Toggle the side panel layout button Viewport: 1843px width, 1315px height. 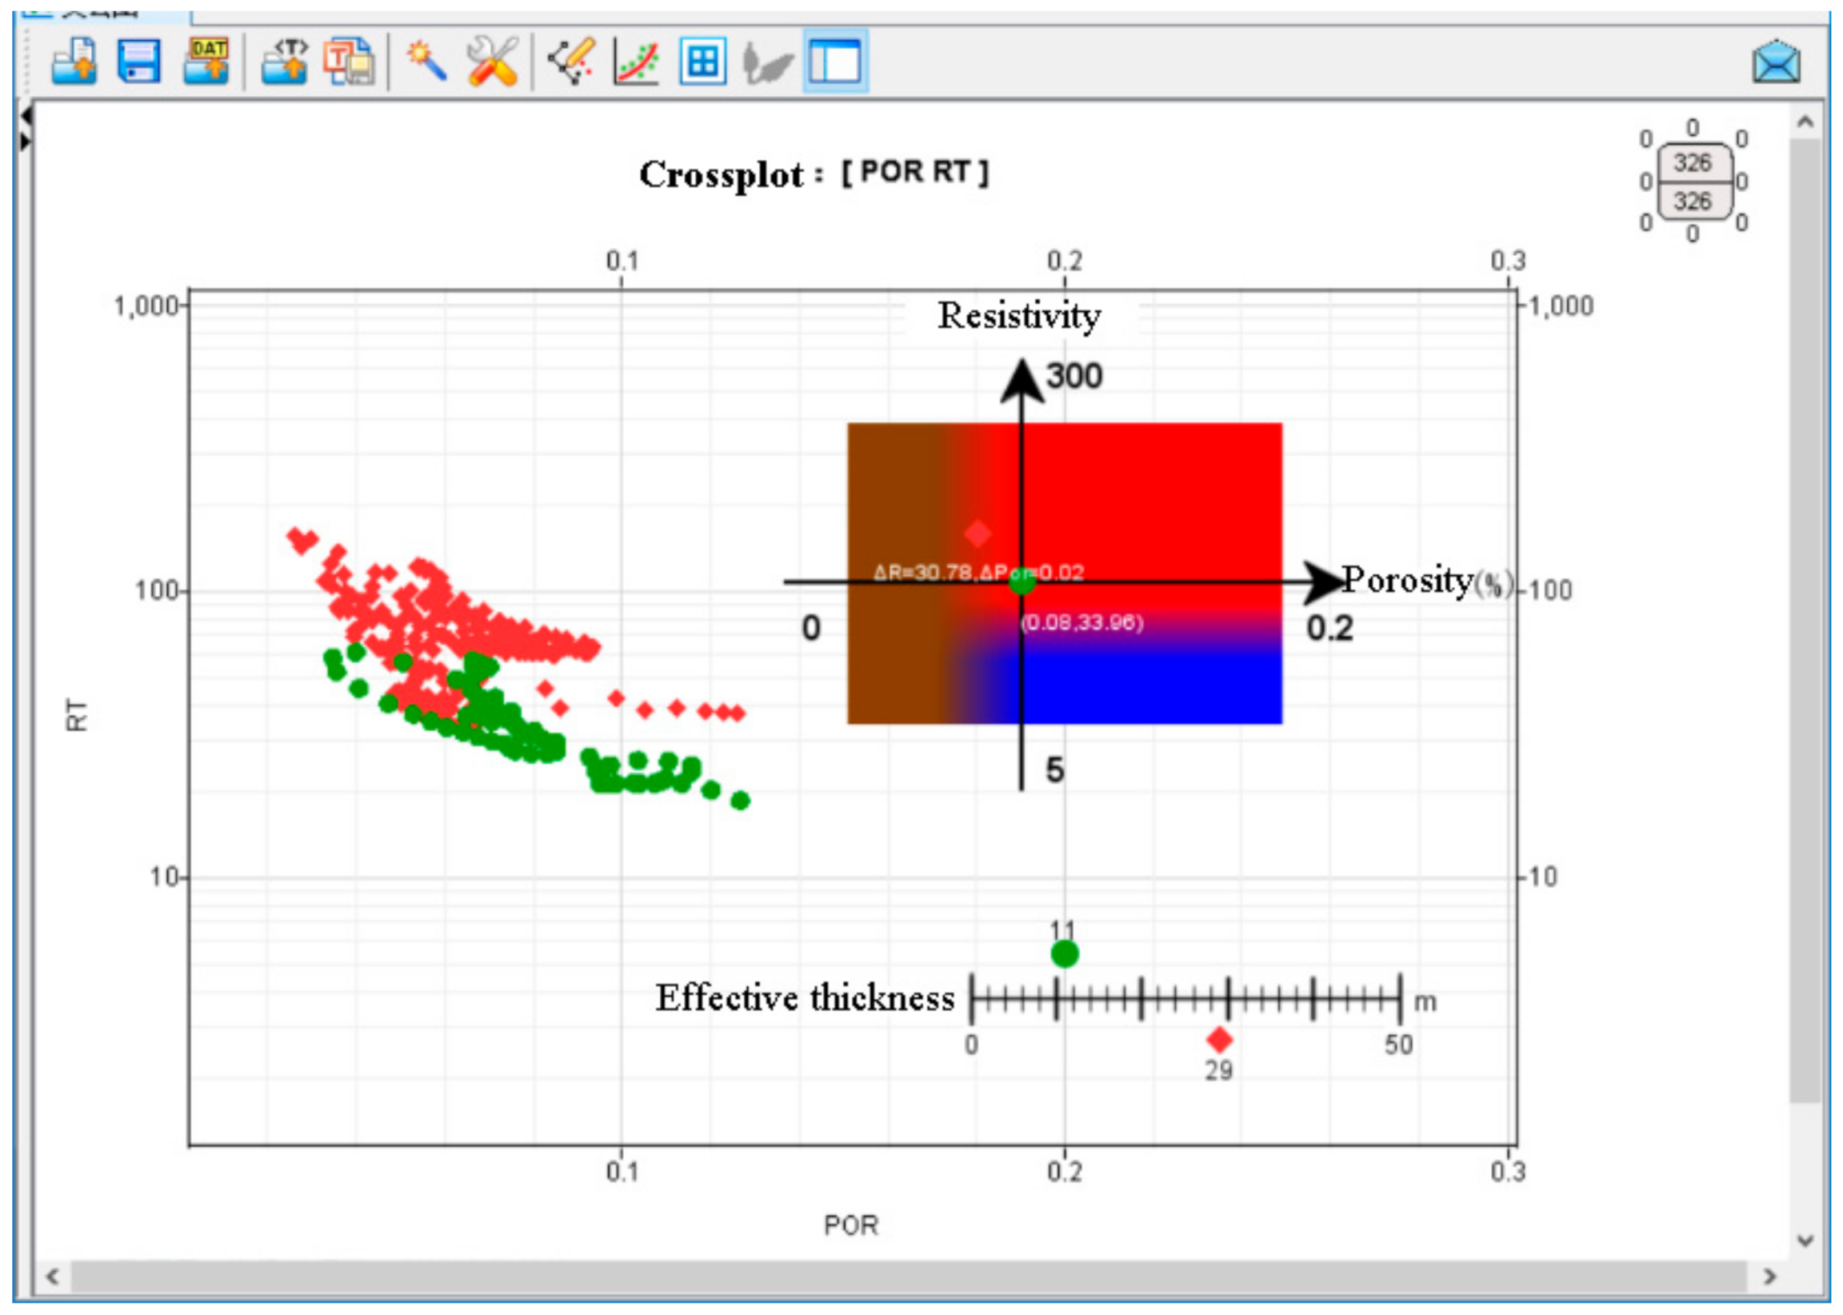tap(836, 61)
